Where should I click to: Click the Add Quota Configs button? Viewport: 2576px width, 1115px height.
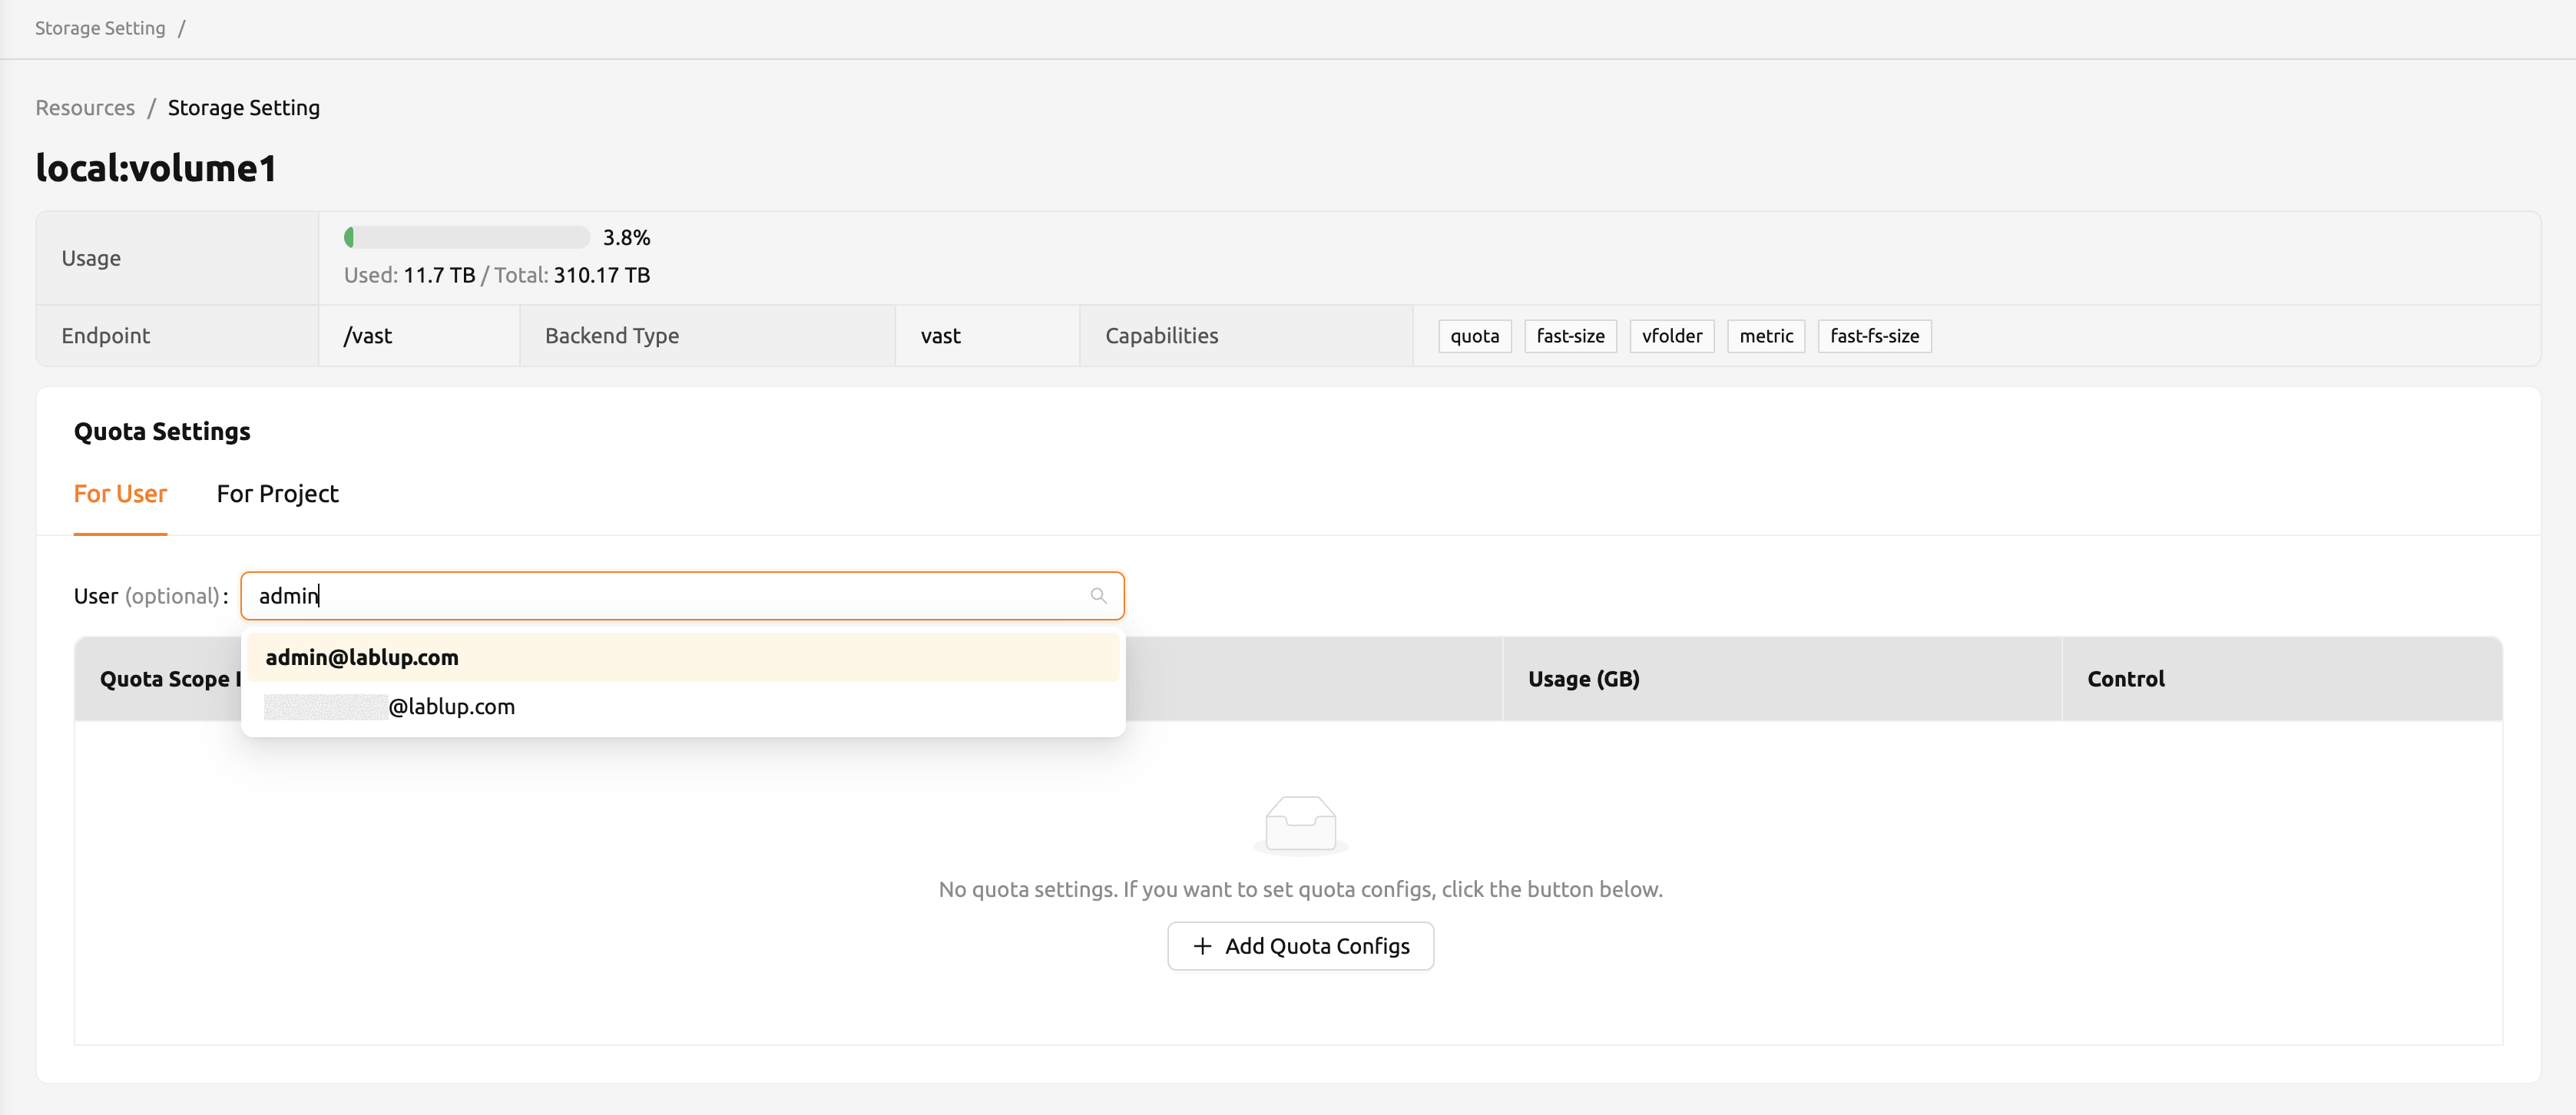(x=1300, y=946)
